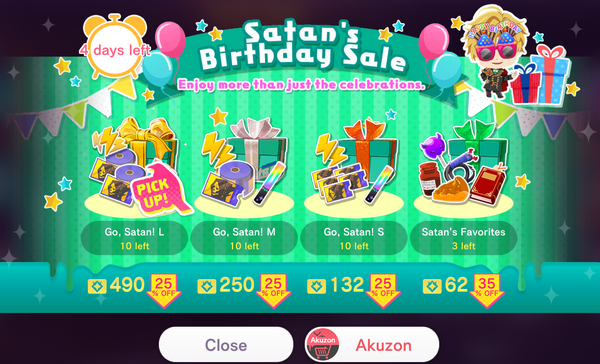Open the Akuzon shop
This screenshot has width=600, height=364.
(x=372, y=345)
